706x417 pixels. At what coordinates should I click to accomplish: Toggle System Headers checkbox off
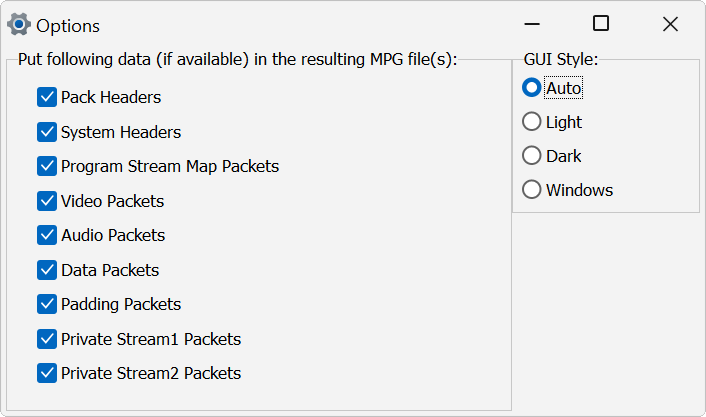(x=47, y=132)
